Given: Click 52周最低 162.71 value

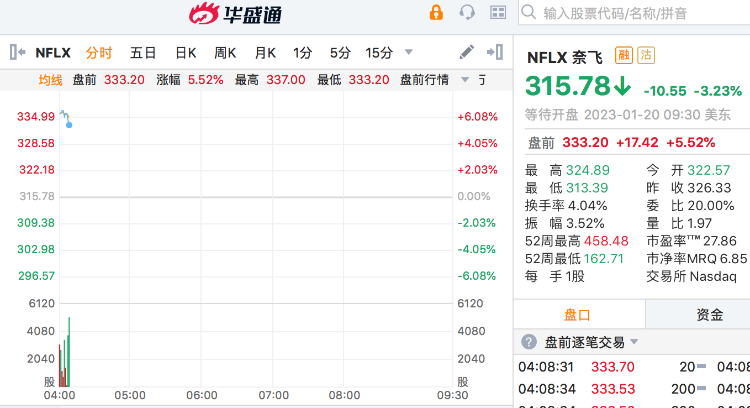Looking at the screenshot, I should pos(604,259).
